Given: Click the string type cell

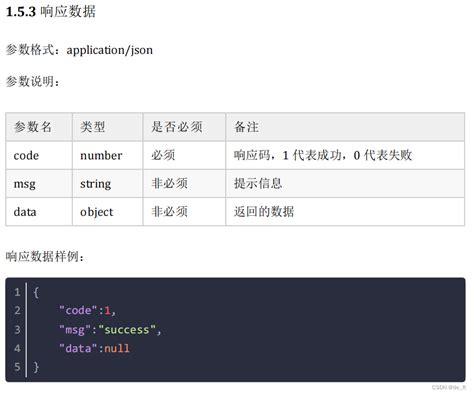Looking at the screenshot, I should (x=108, y=184).
